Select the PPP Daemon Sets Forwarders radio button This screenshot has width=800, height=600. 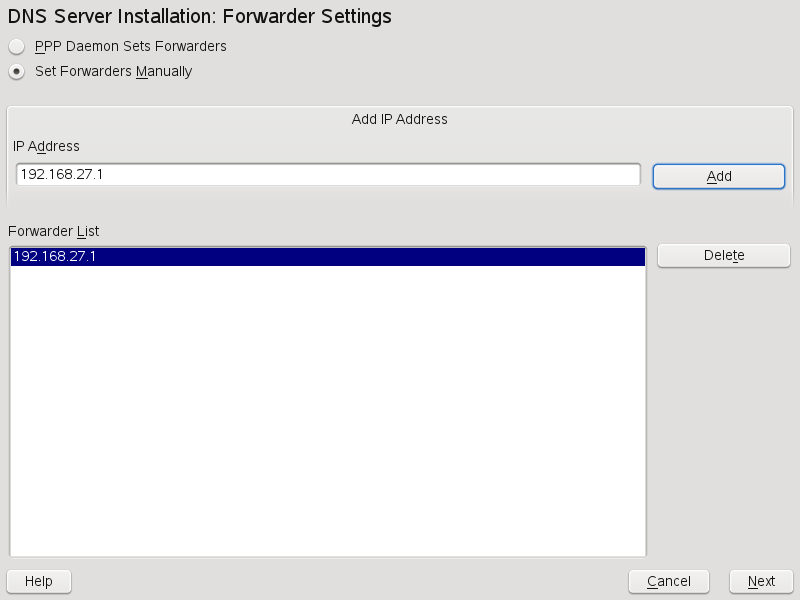(16, 46)
